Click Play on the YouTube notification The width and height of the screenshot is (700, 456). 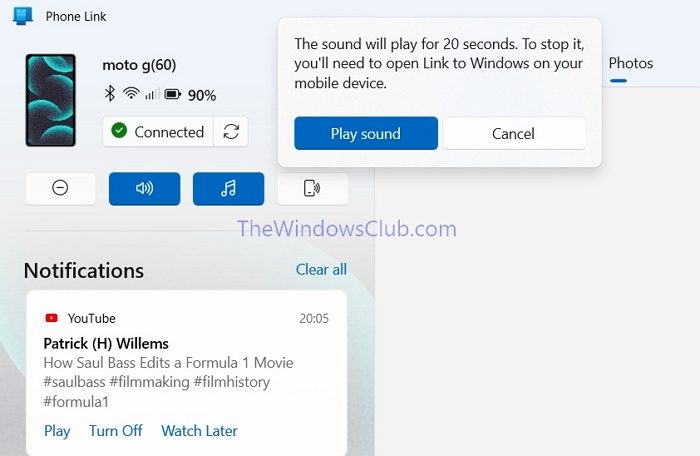click(x=57, y=431)
